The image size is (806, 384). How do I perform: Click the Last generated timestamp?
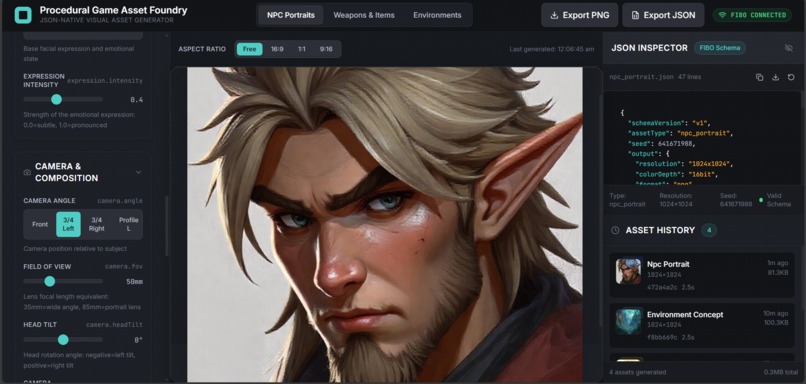click(x=552, y=49)
